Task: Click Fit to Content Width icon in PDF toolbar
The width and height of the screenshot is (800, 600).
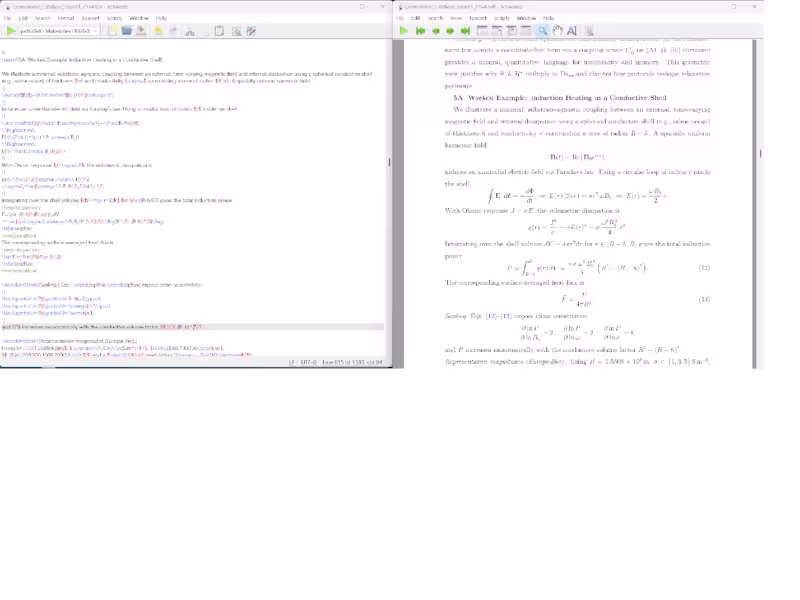Action: click(x=526, y=31)
